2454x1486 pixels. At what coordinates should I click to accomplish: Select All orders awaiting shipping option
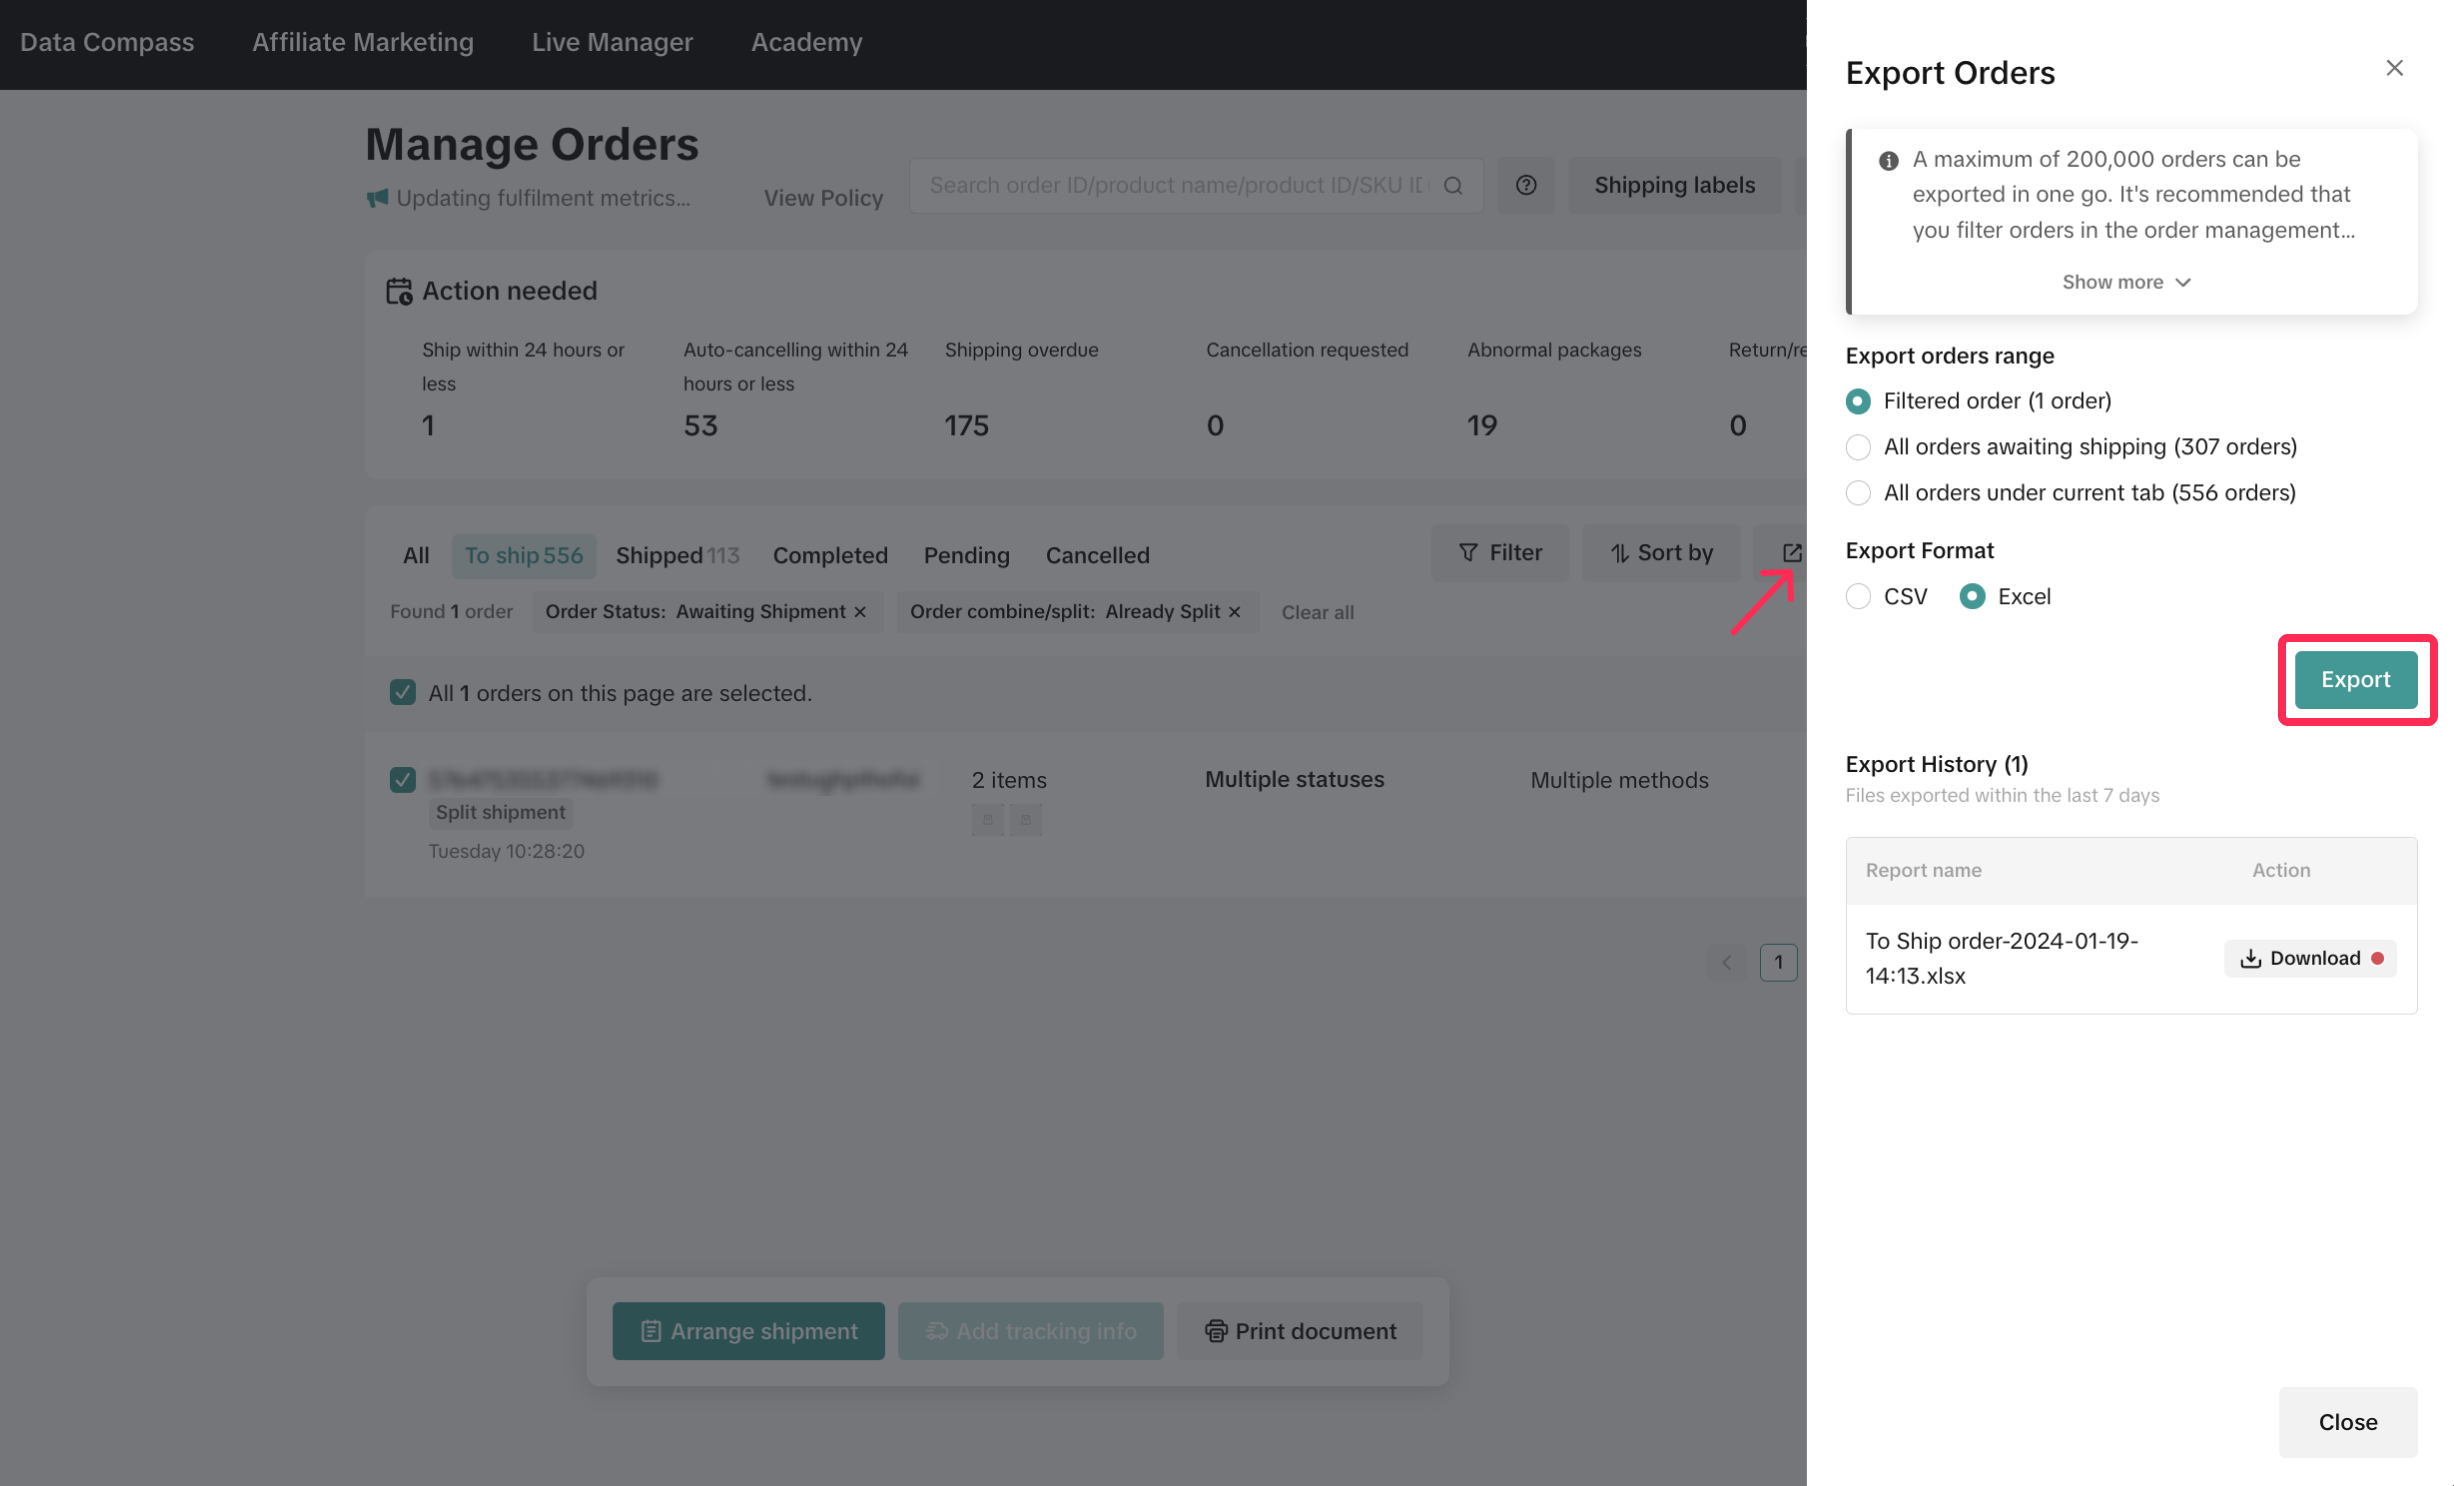pyautogui.click(x=1858, y=447)
